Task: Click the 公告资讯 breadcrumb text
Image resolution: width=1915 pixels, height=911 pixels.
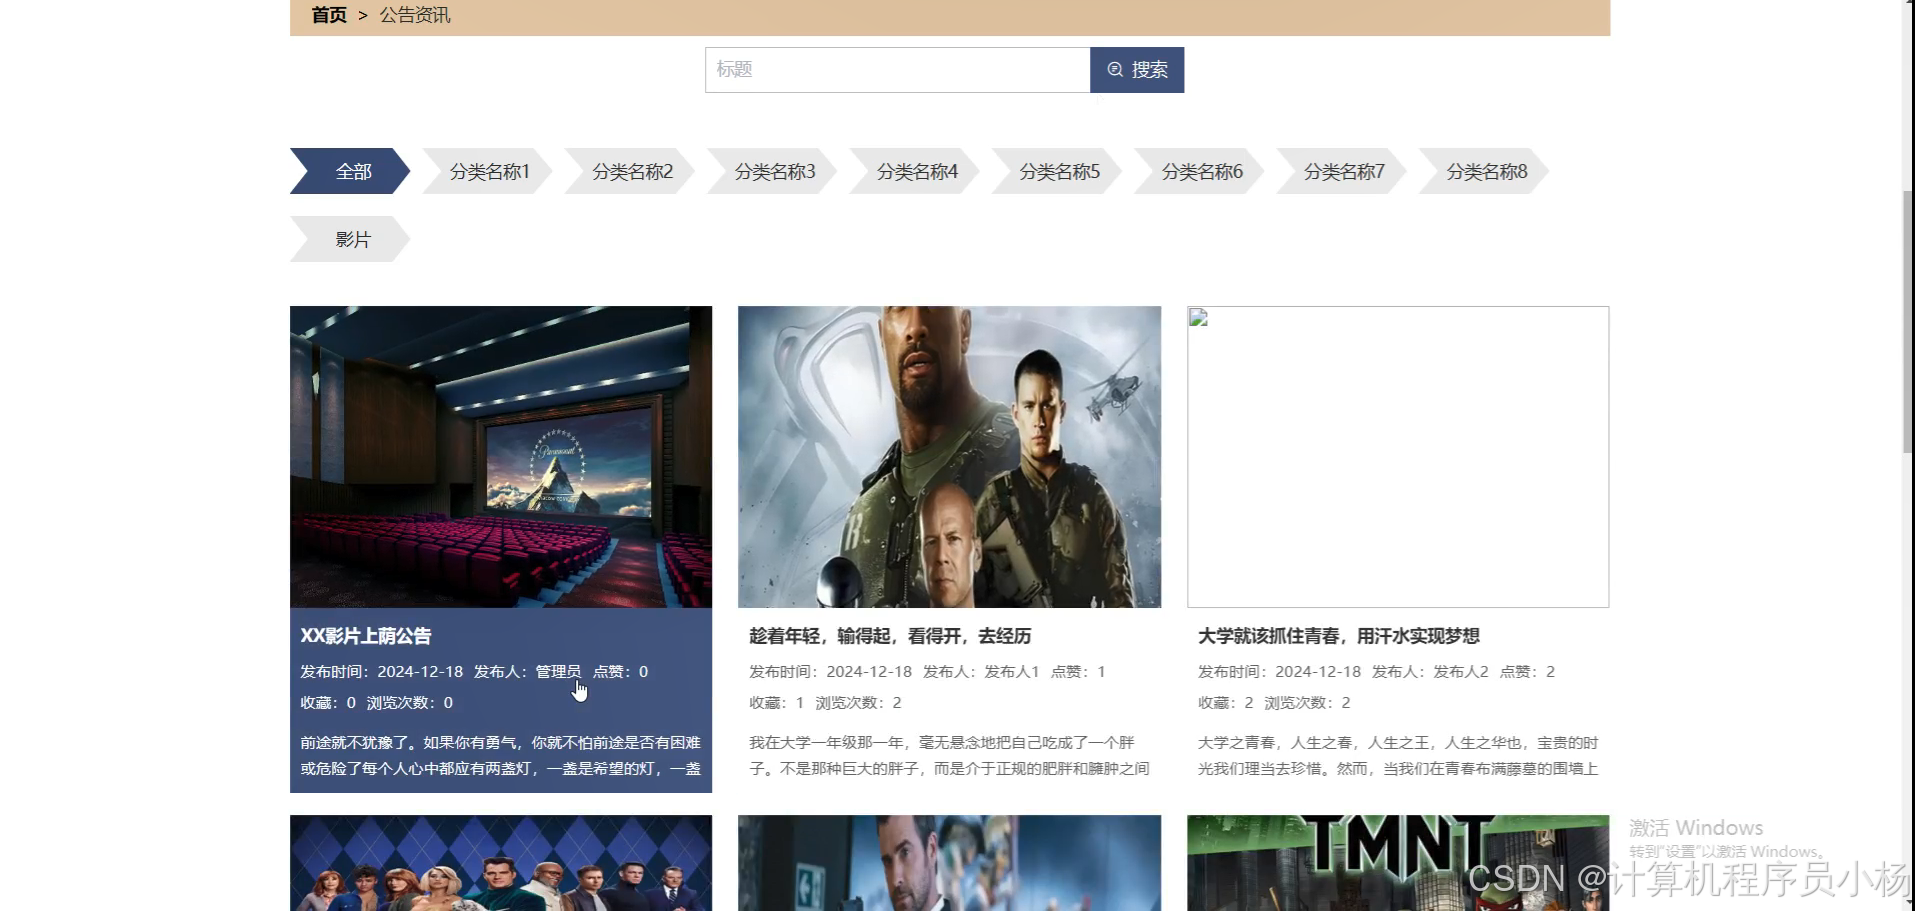Action: click(415, 15)
